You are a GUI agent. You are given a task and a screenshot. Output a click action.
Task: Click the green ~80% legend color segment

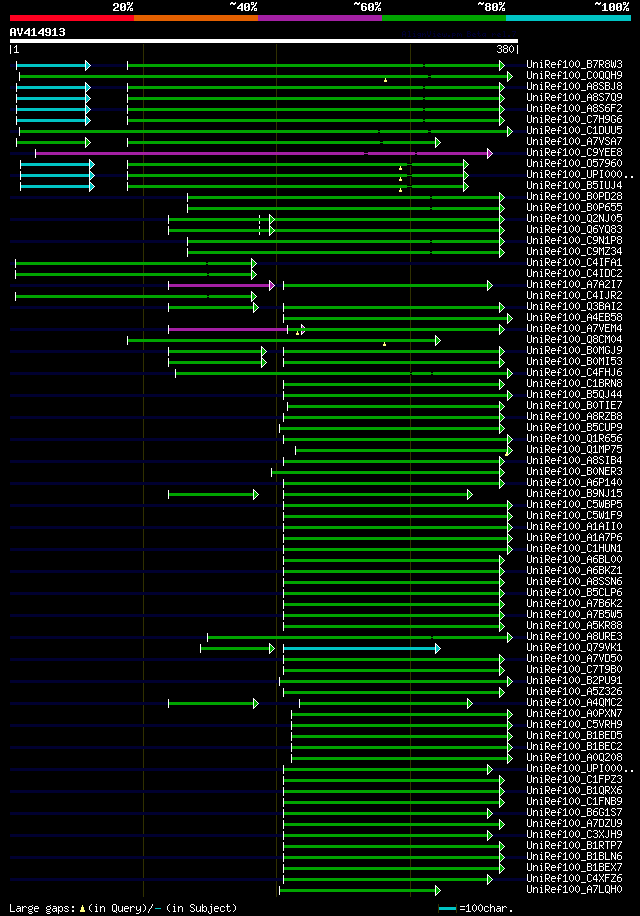point(444,18)
